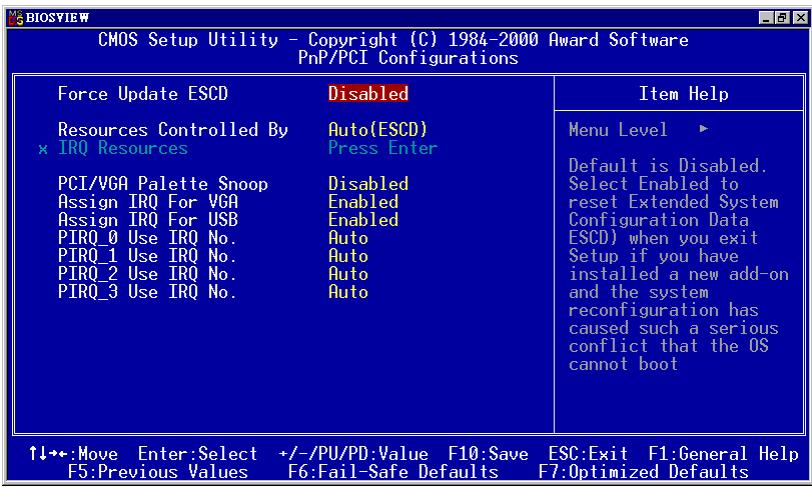
Task: Click the PnP/PCI Configurations title
Action: (408, 58)
